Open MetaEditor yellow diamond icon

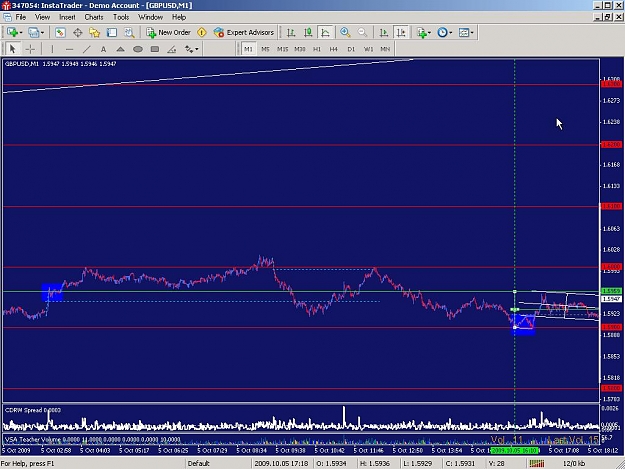202,33
